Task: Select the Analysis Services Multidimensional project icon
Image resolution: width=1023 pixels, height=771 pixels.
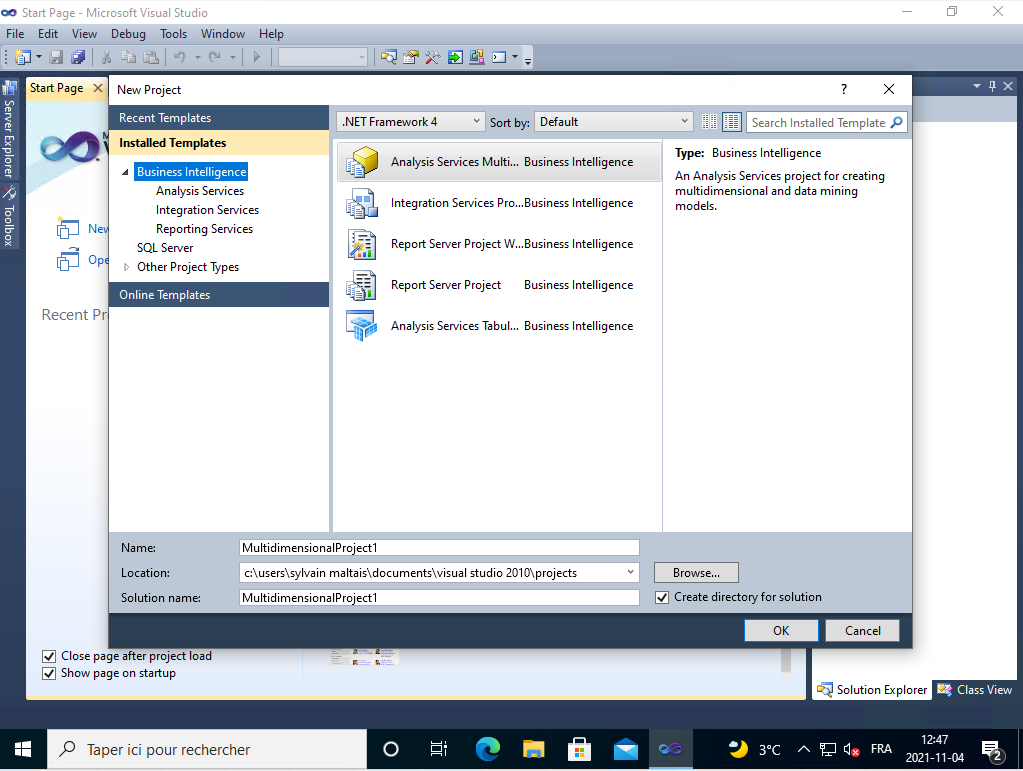Action: 362,162
